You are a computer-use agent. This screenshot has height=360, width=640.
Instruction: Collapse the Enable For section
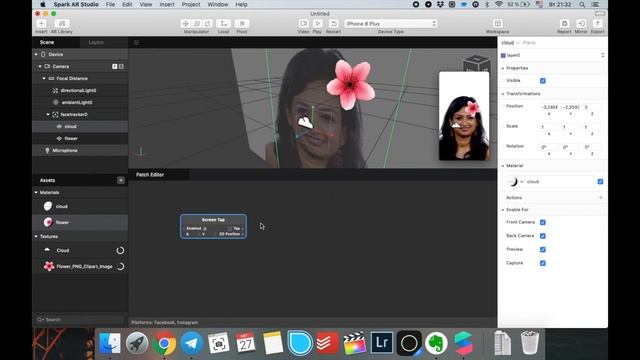503,210
